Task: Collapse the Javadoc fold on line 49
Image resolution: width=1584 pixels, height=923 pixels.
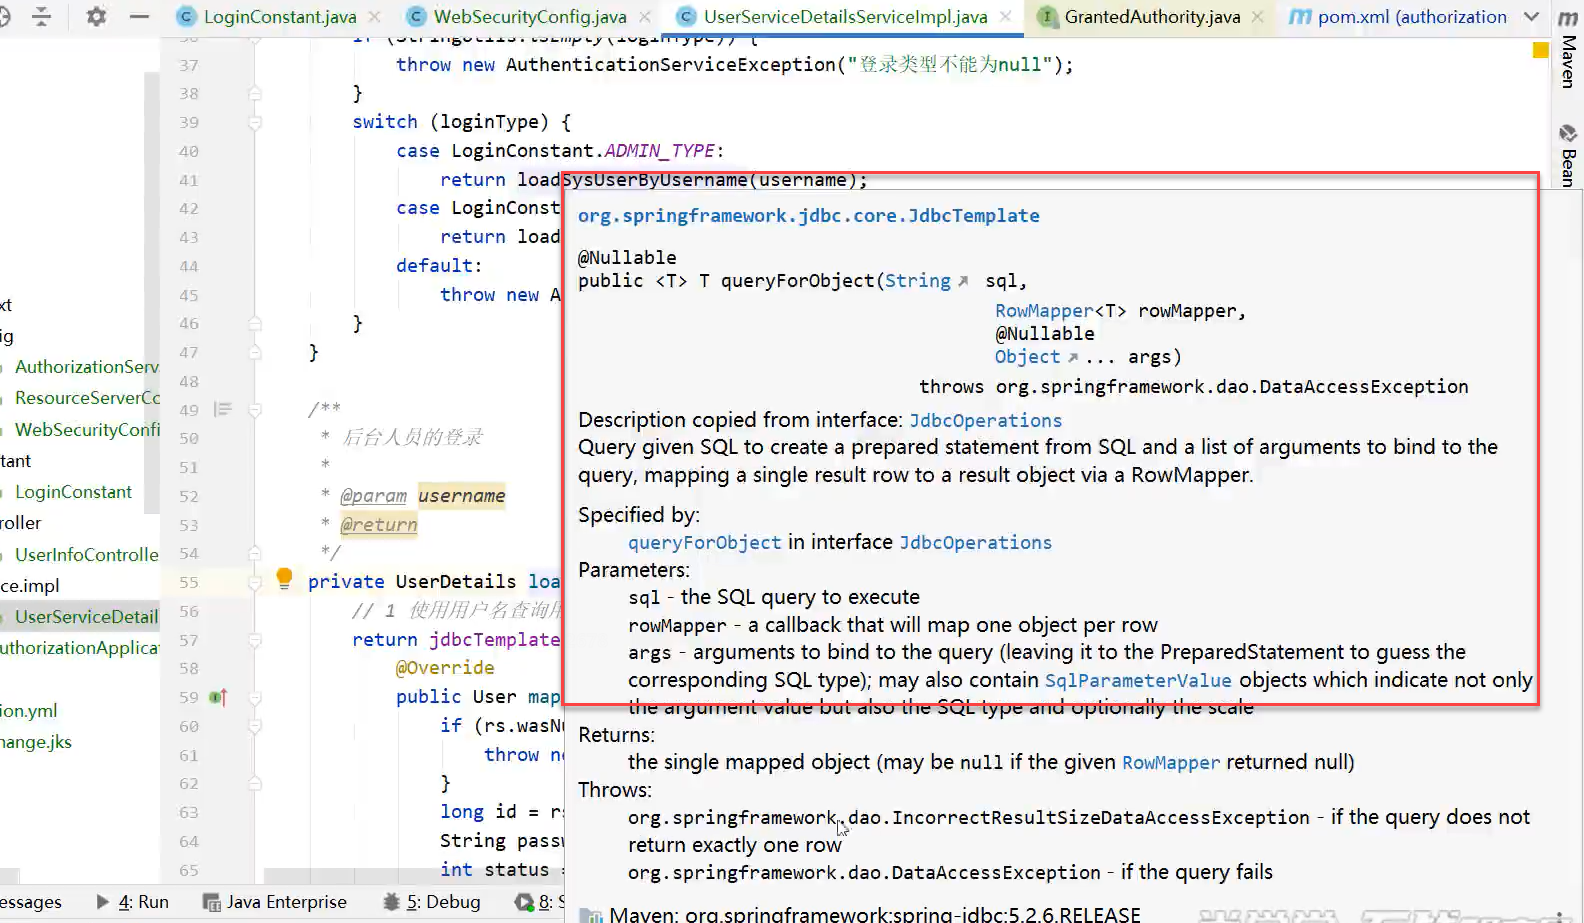Action: (x=255, y=409)
